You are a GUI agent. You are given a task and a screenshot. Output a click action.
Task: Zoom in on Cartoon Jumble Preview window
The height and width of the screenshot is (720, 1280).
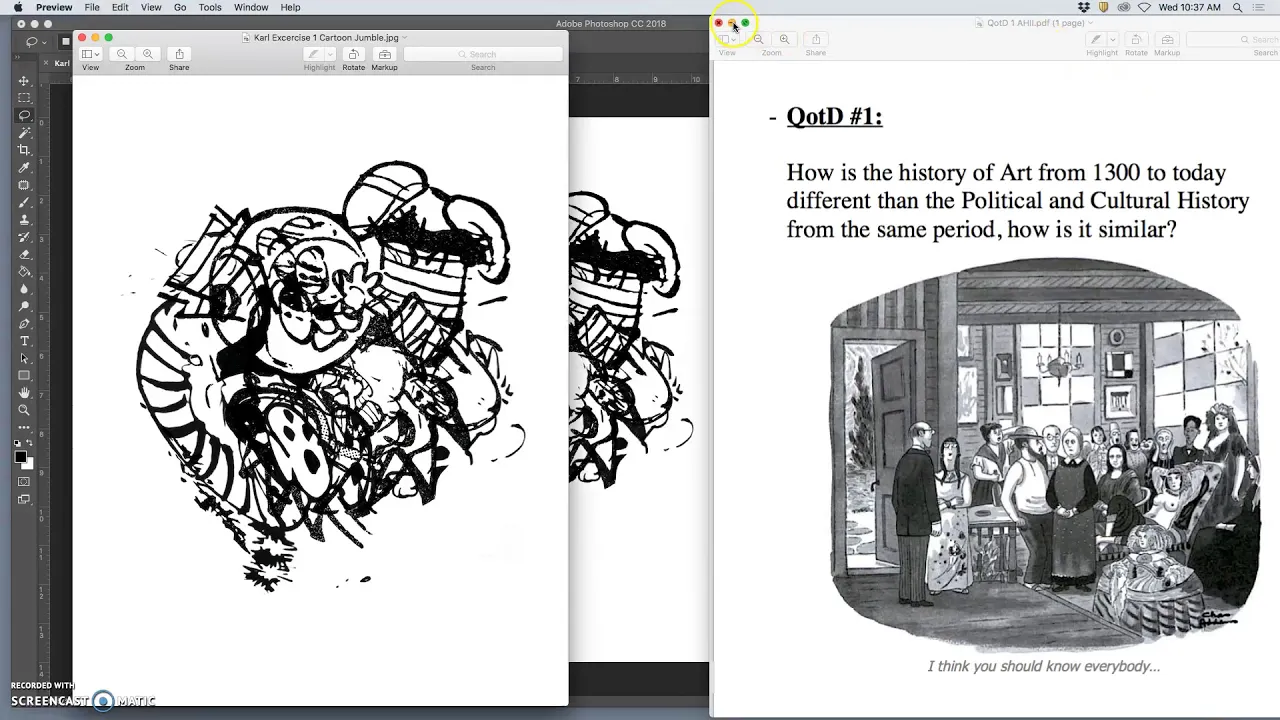coord(148,54)
